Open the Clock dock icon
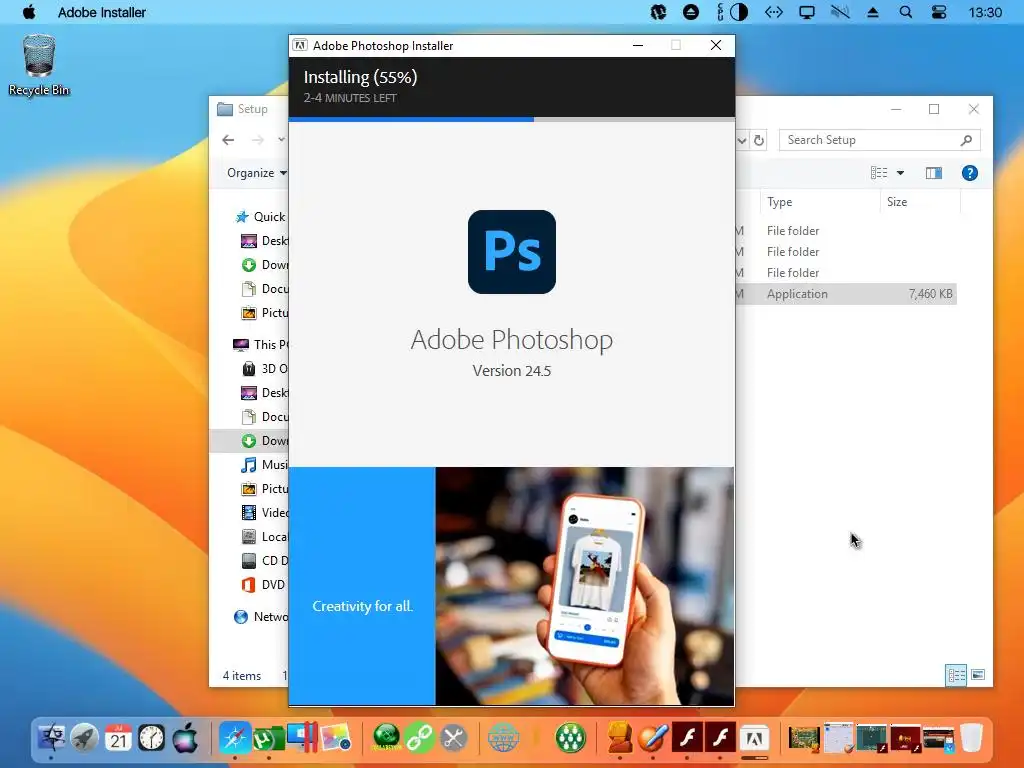 point(152,738)
